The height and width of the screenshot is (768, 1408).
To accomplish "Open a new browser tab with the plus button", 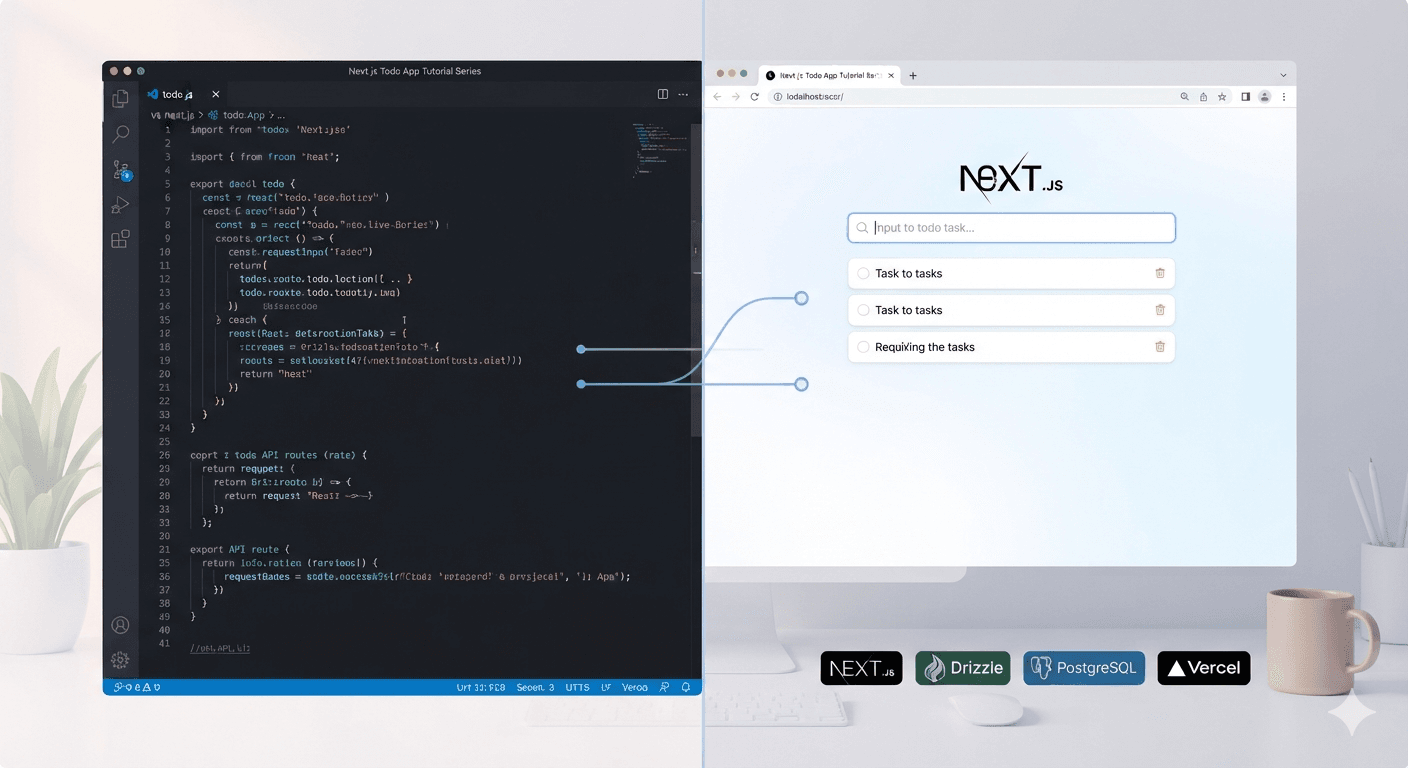I will click(912, 75).
